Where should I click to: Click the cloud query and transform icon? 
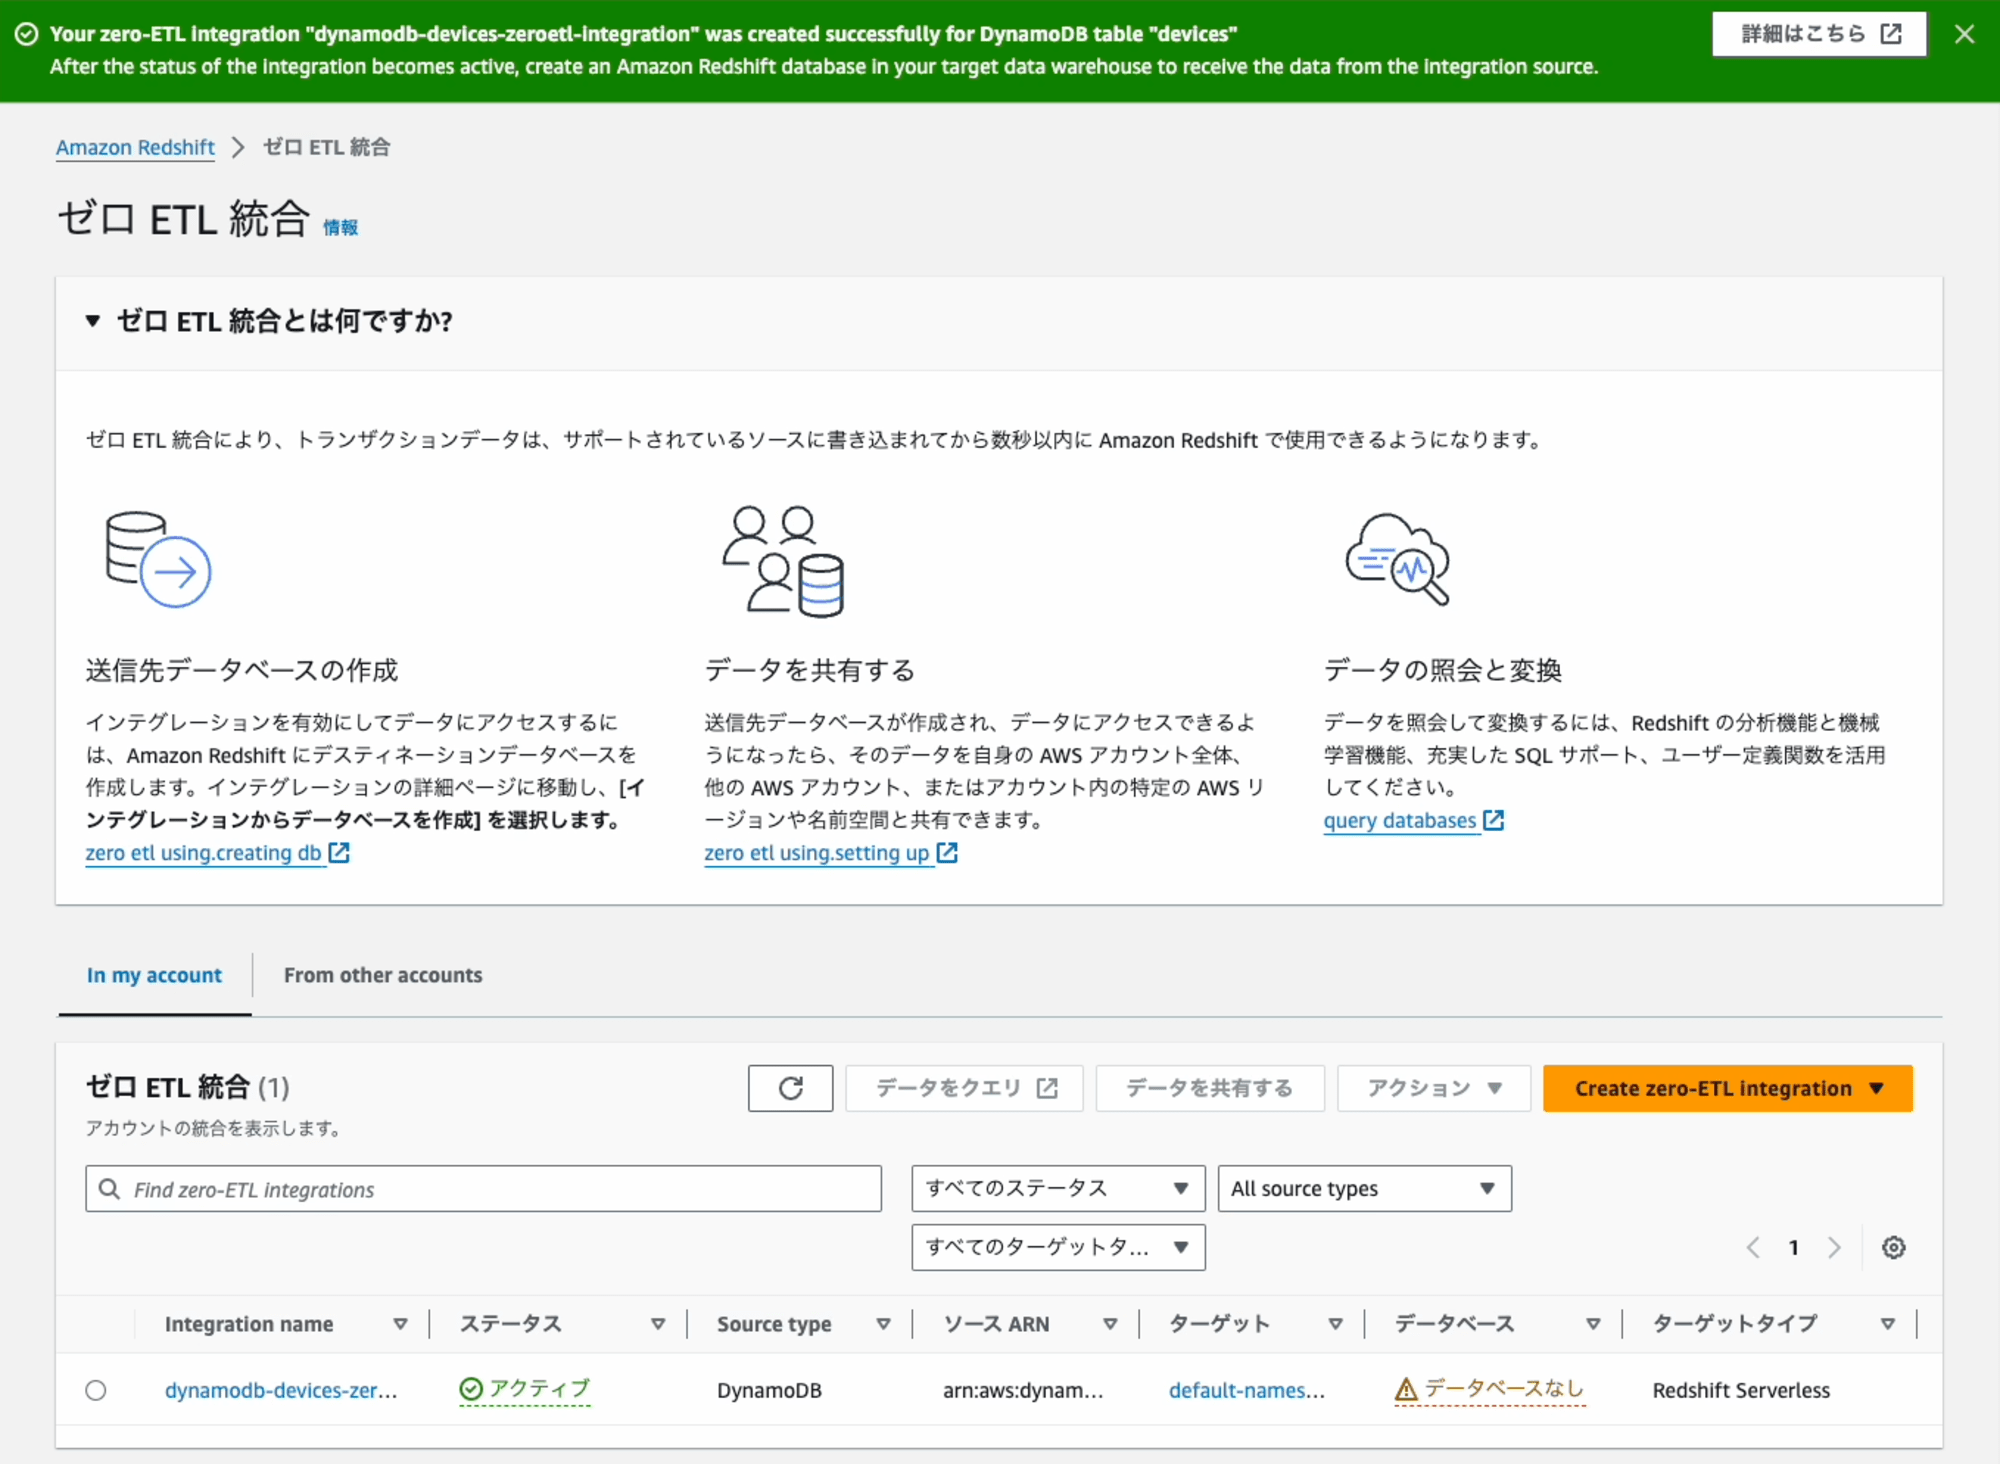tap(1397, 560)
